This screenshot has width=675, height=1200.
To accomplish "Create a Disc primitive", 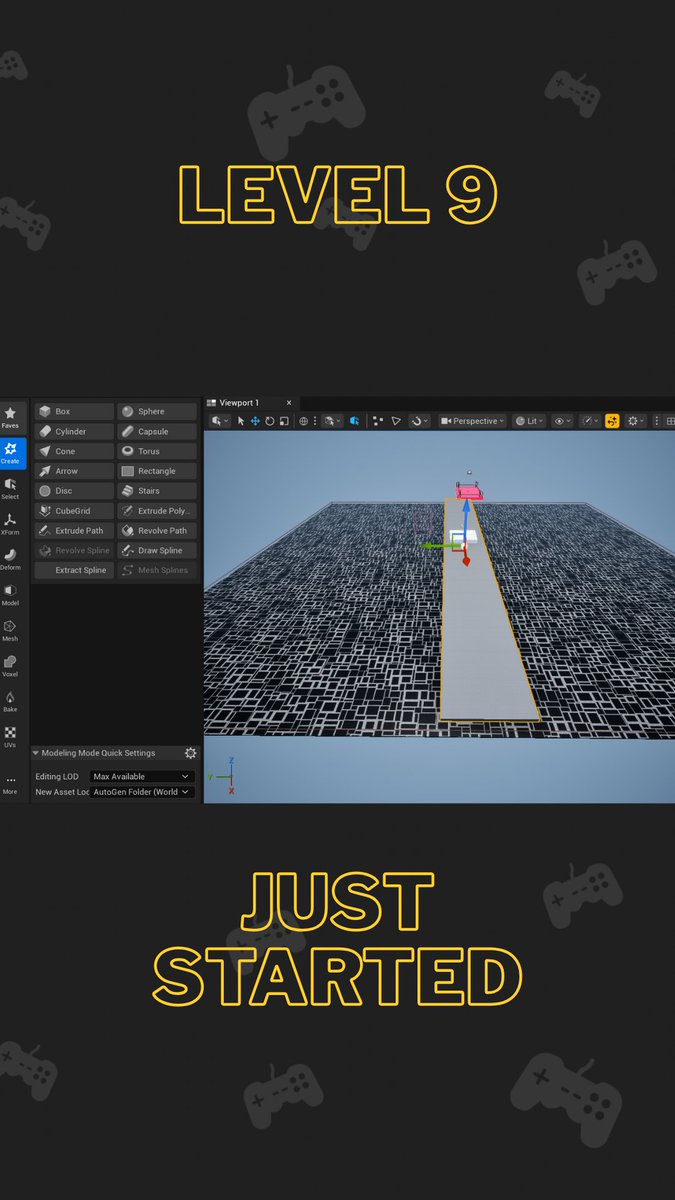I will click(74, 491).
